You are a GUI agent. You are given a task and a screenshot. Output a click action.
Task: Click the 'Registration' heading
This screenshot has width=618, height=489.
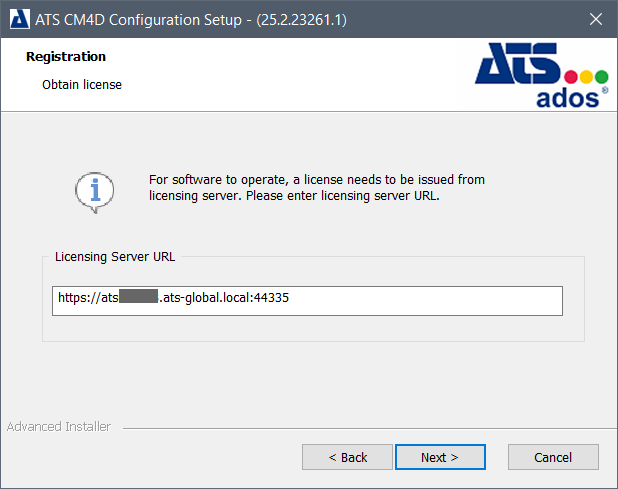point(66,57)
